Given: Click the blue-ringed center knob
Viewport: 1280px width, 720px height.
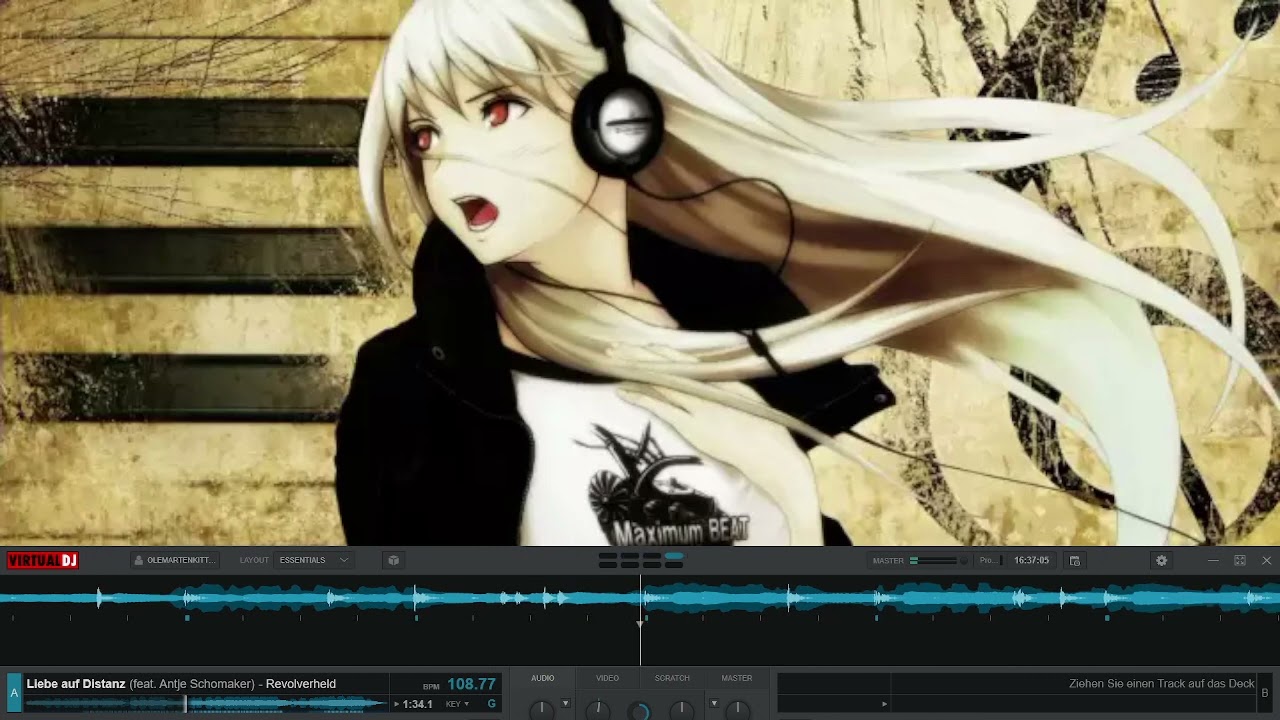Looking at the screenshot, I should pos(639,710).
